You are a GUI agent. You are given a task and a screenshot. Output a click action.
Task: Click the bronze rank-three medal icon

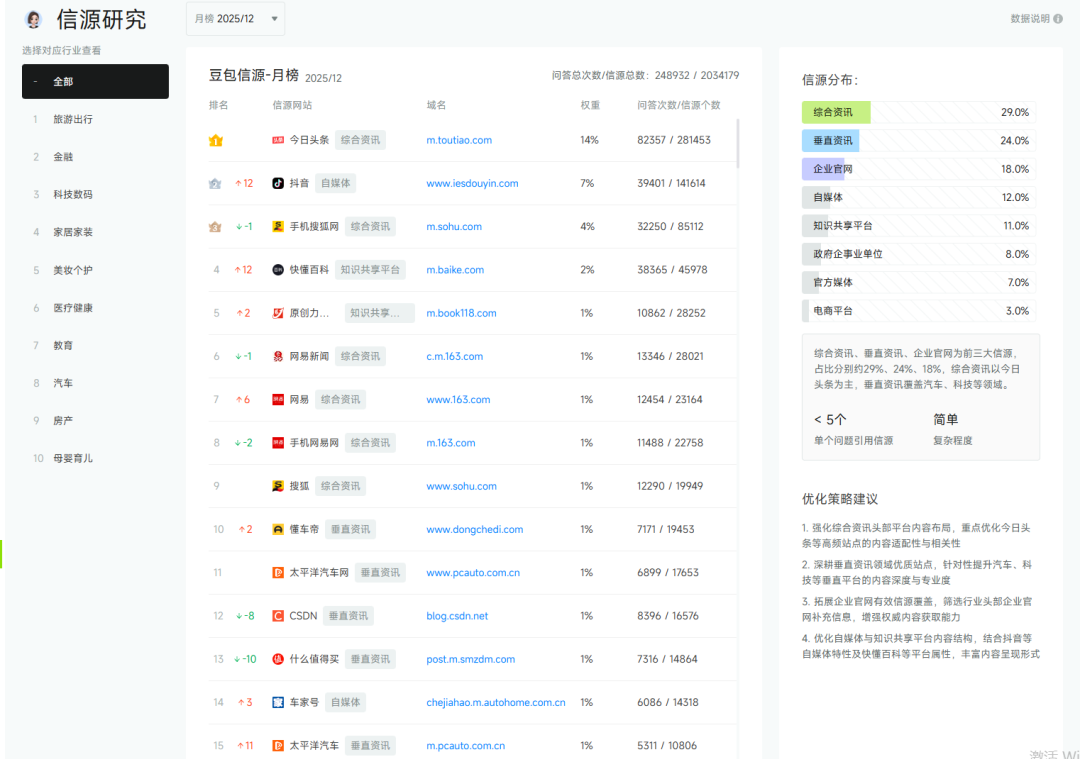click(215, 227)
